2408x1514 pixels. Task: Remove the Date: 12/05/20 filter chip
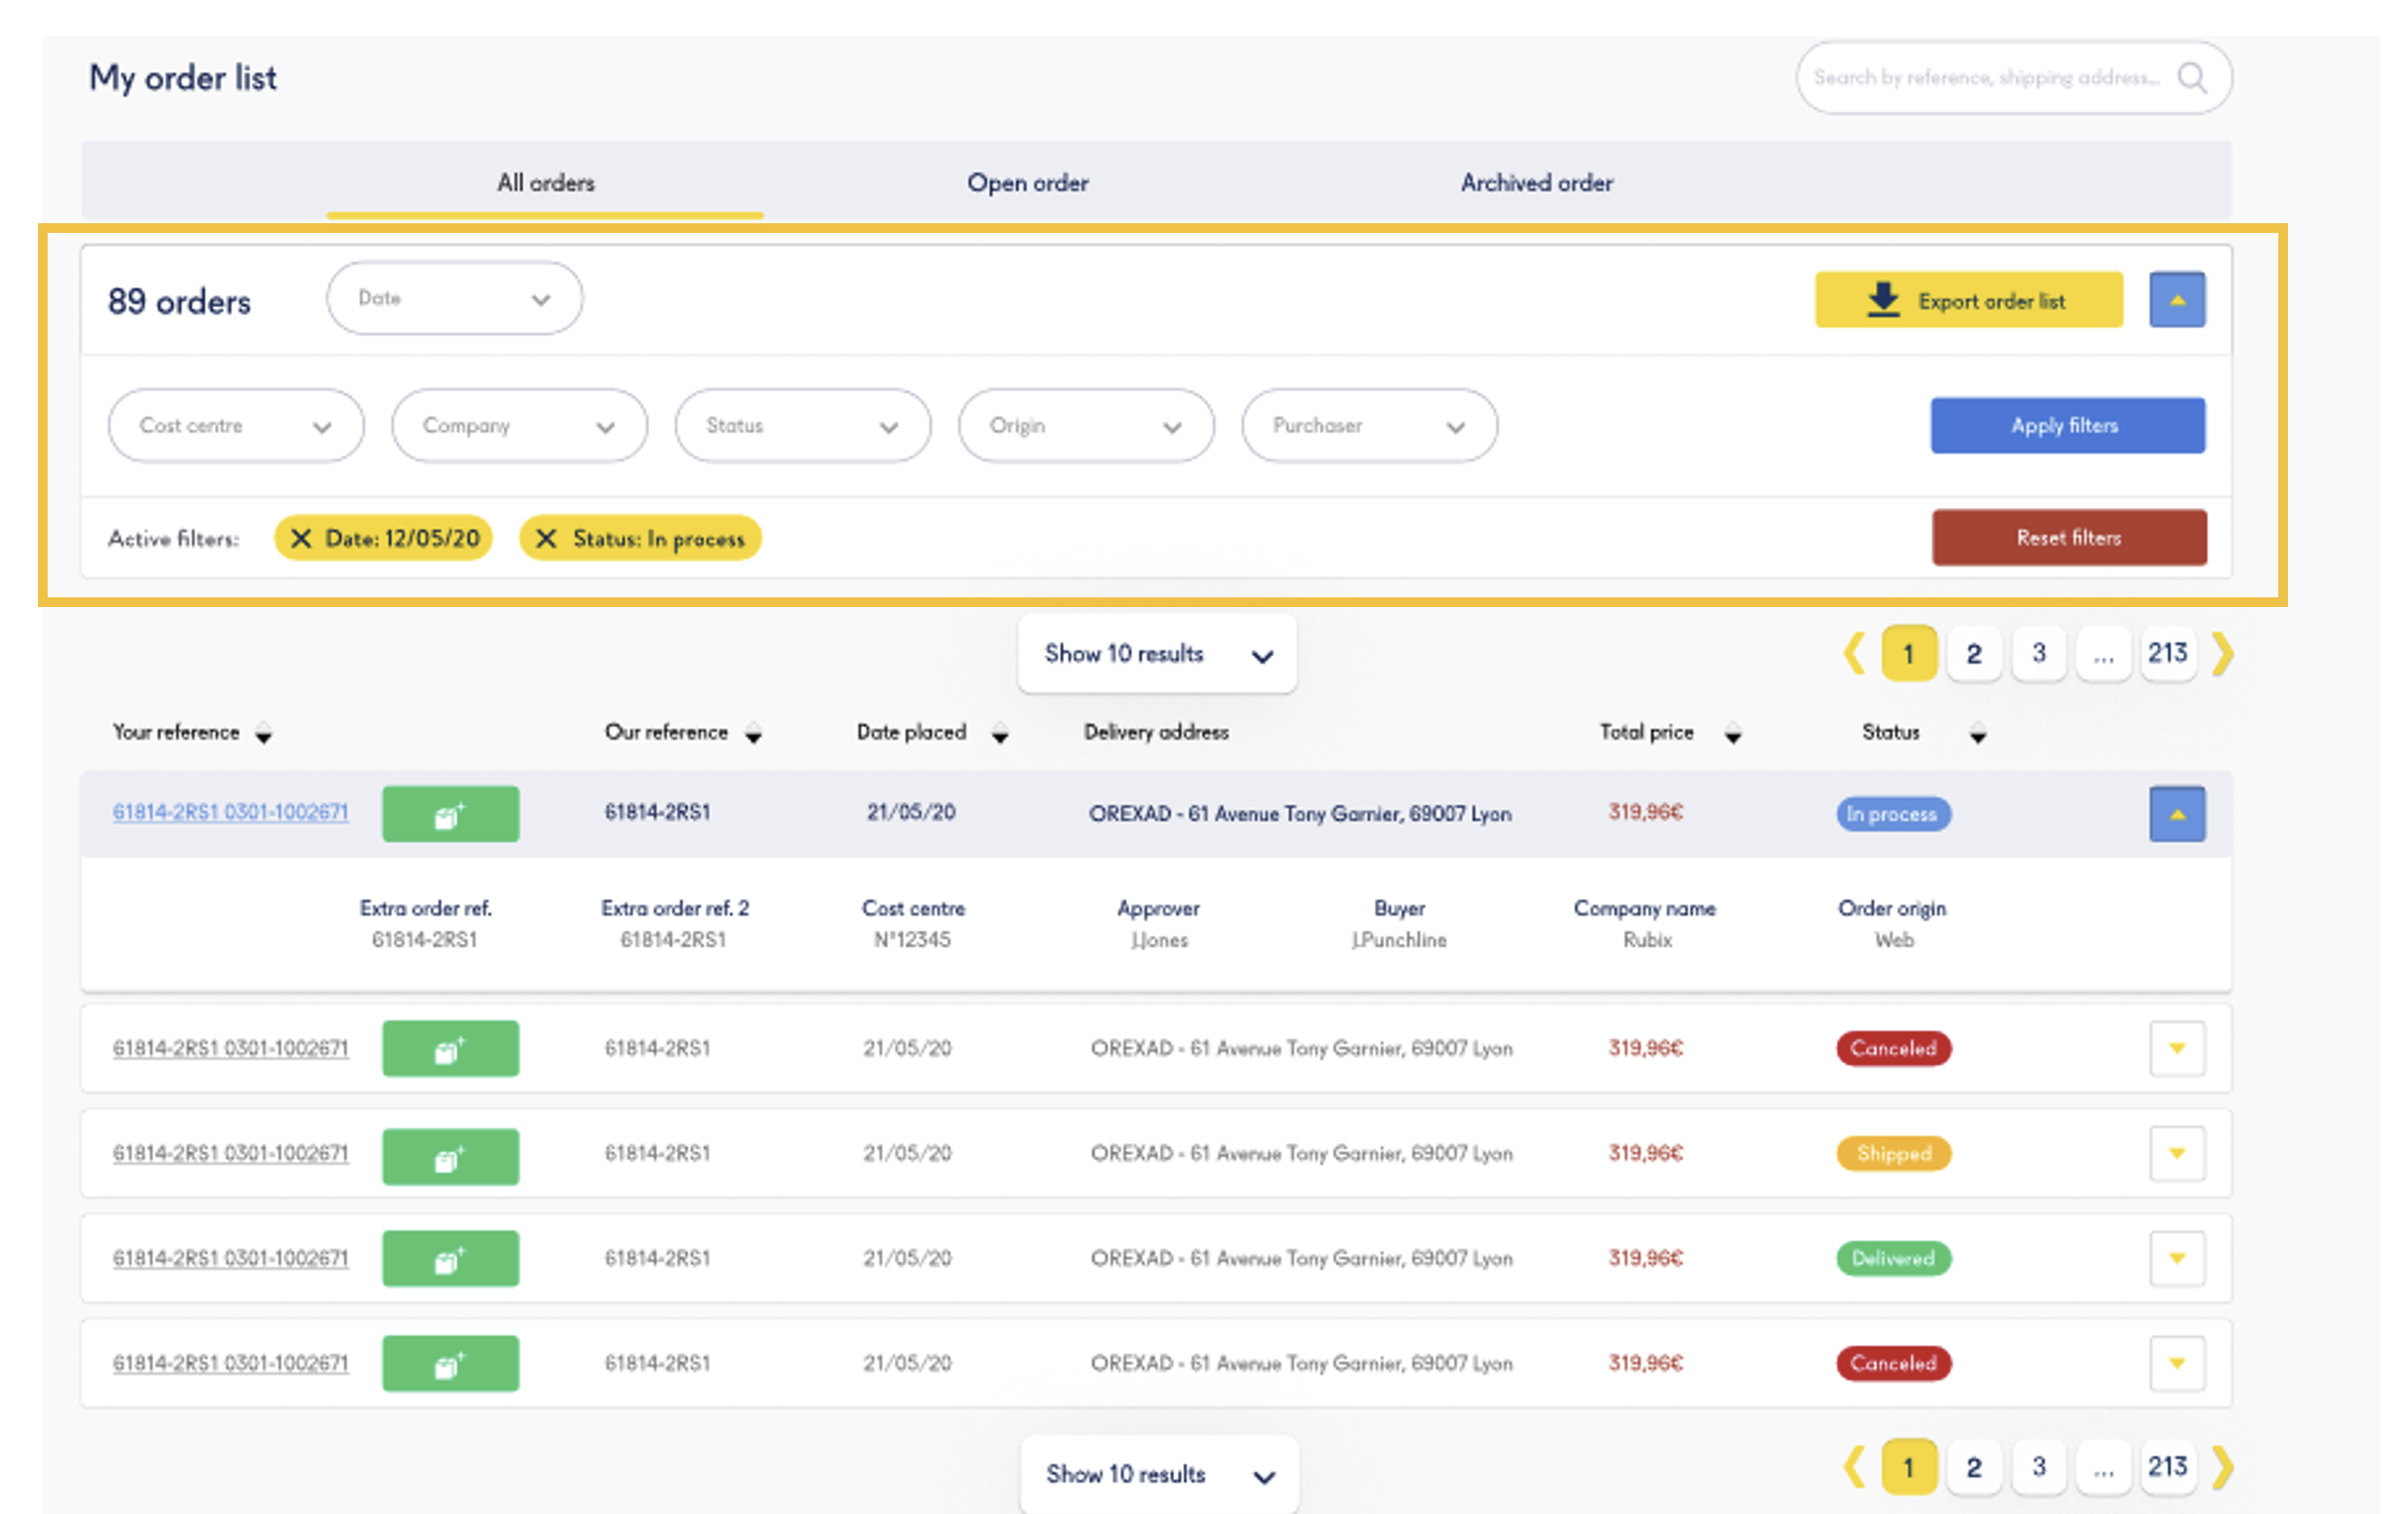coord(300,538)
